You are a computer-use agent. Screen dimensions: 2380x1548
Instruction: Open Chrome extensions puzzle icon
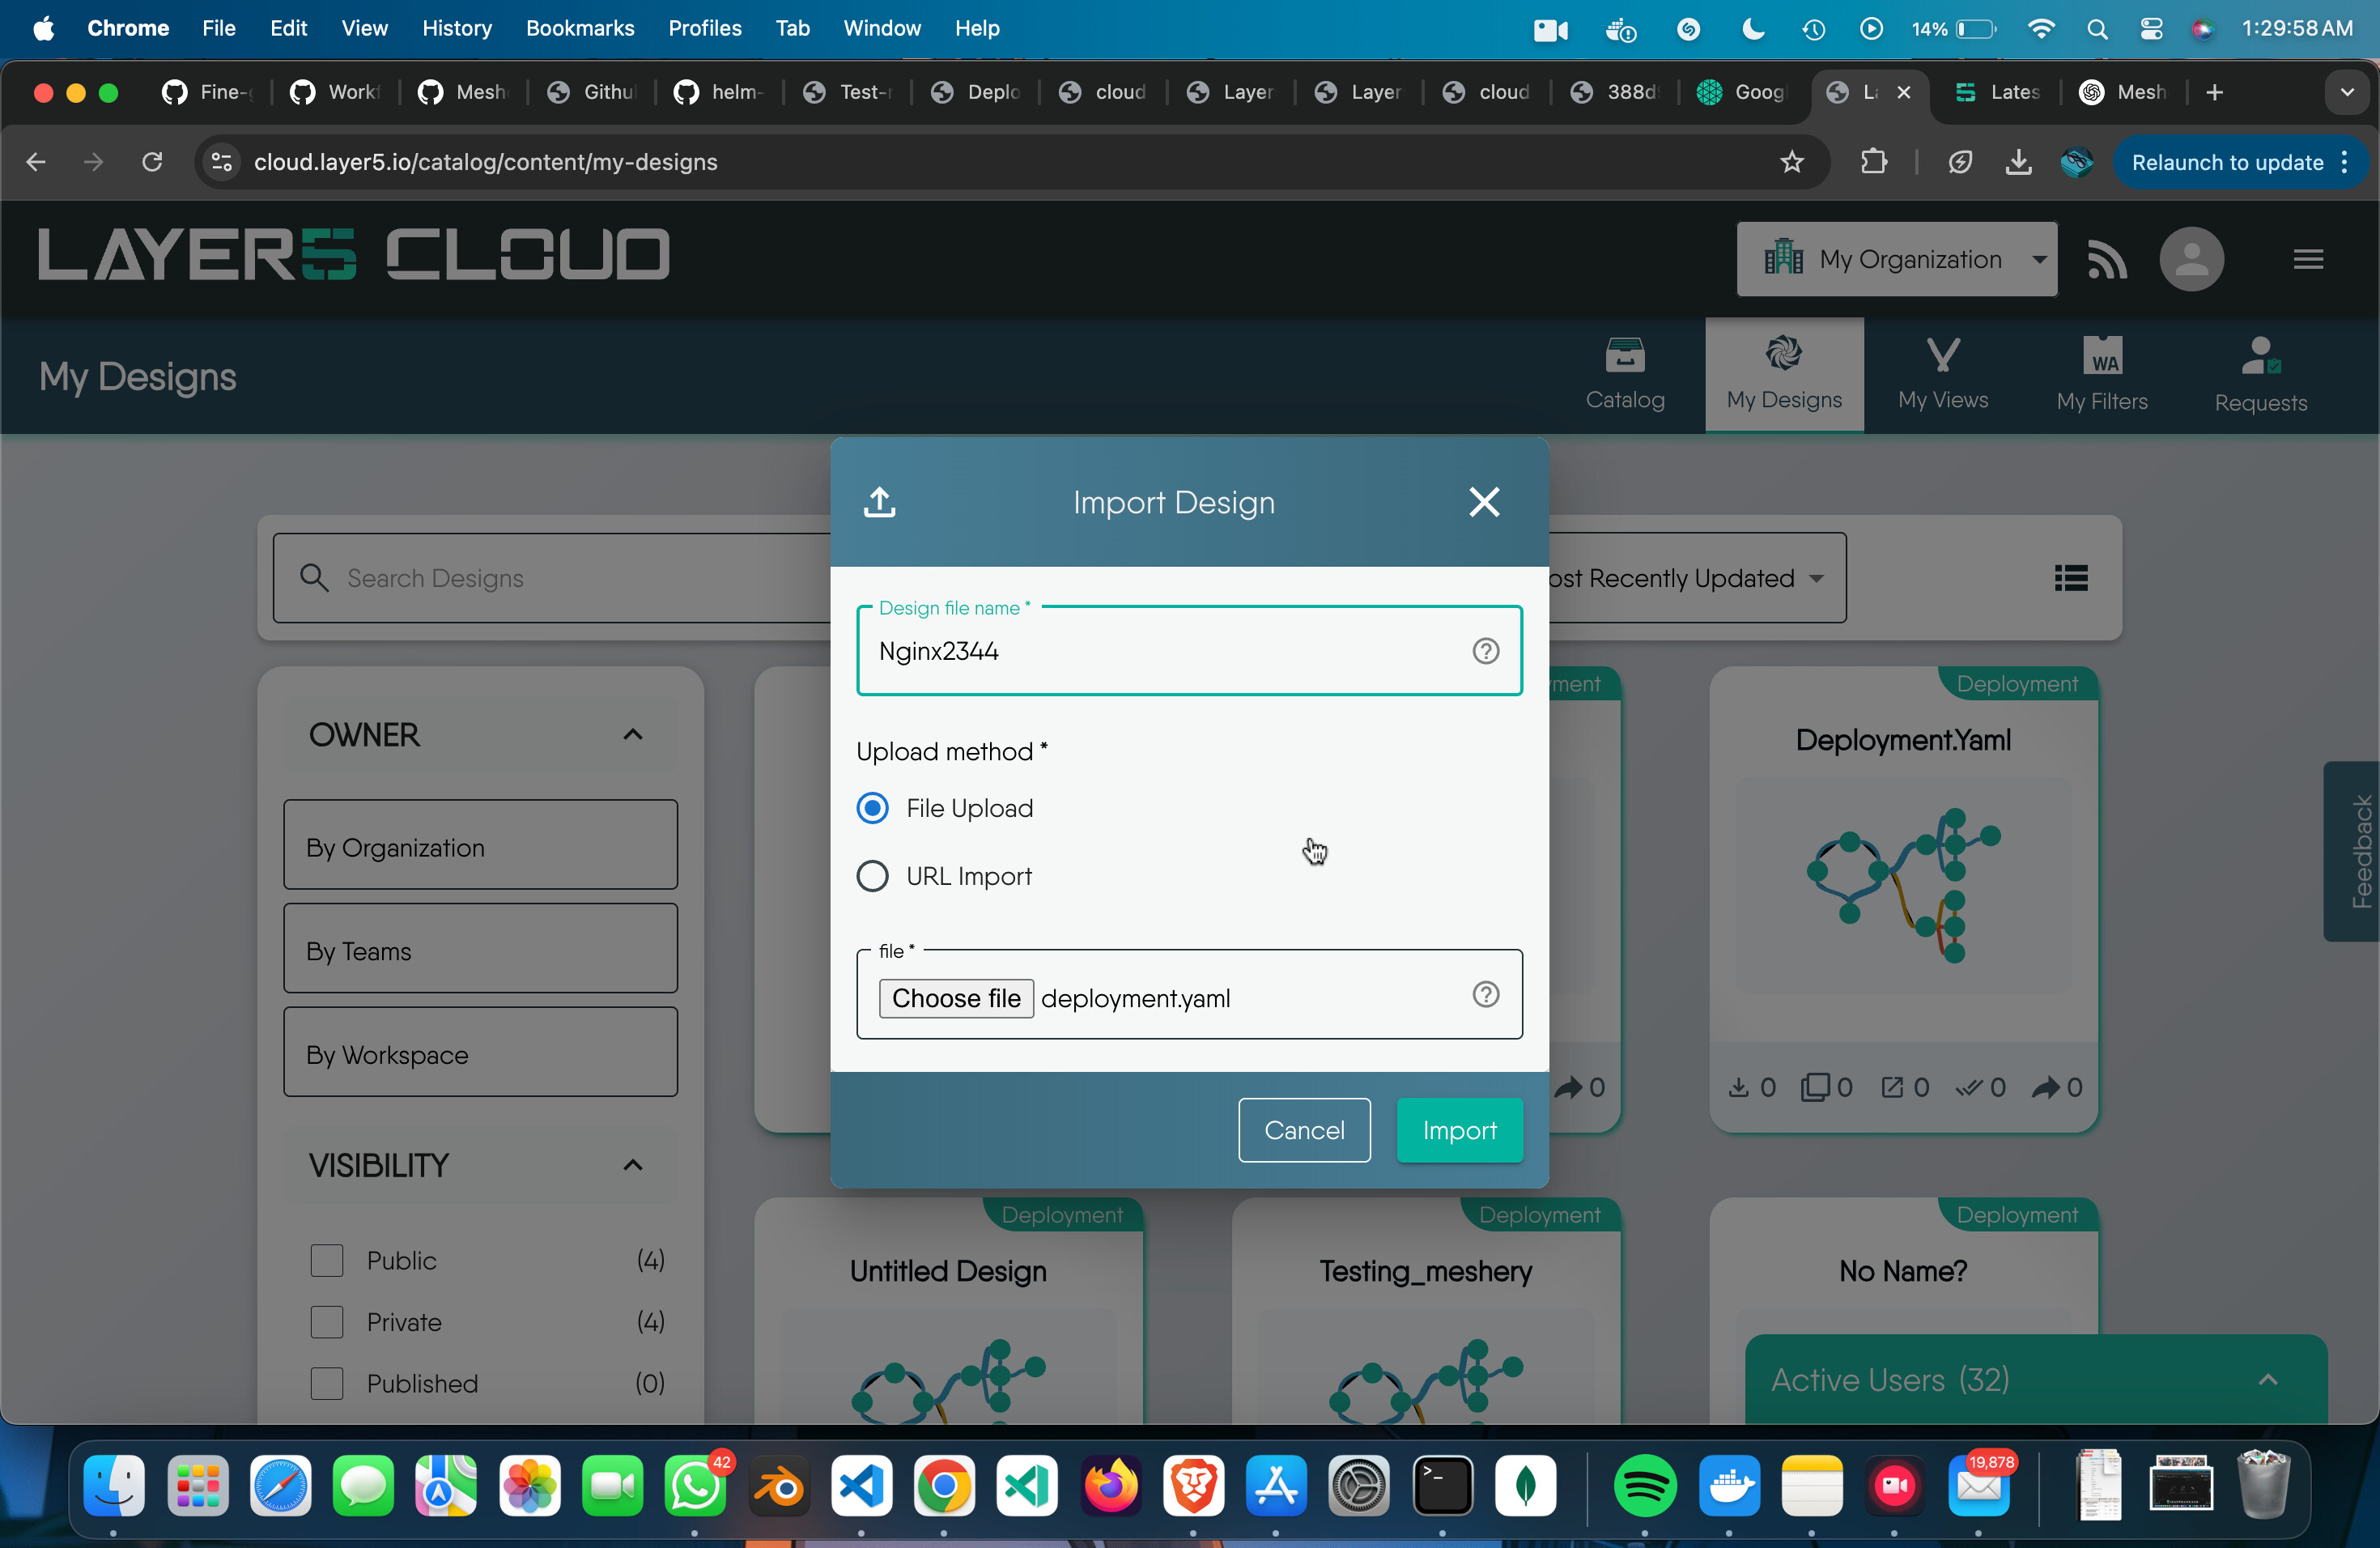tap(1873, 162)
